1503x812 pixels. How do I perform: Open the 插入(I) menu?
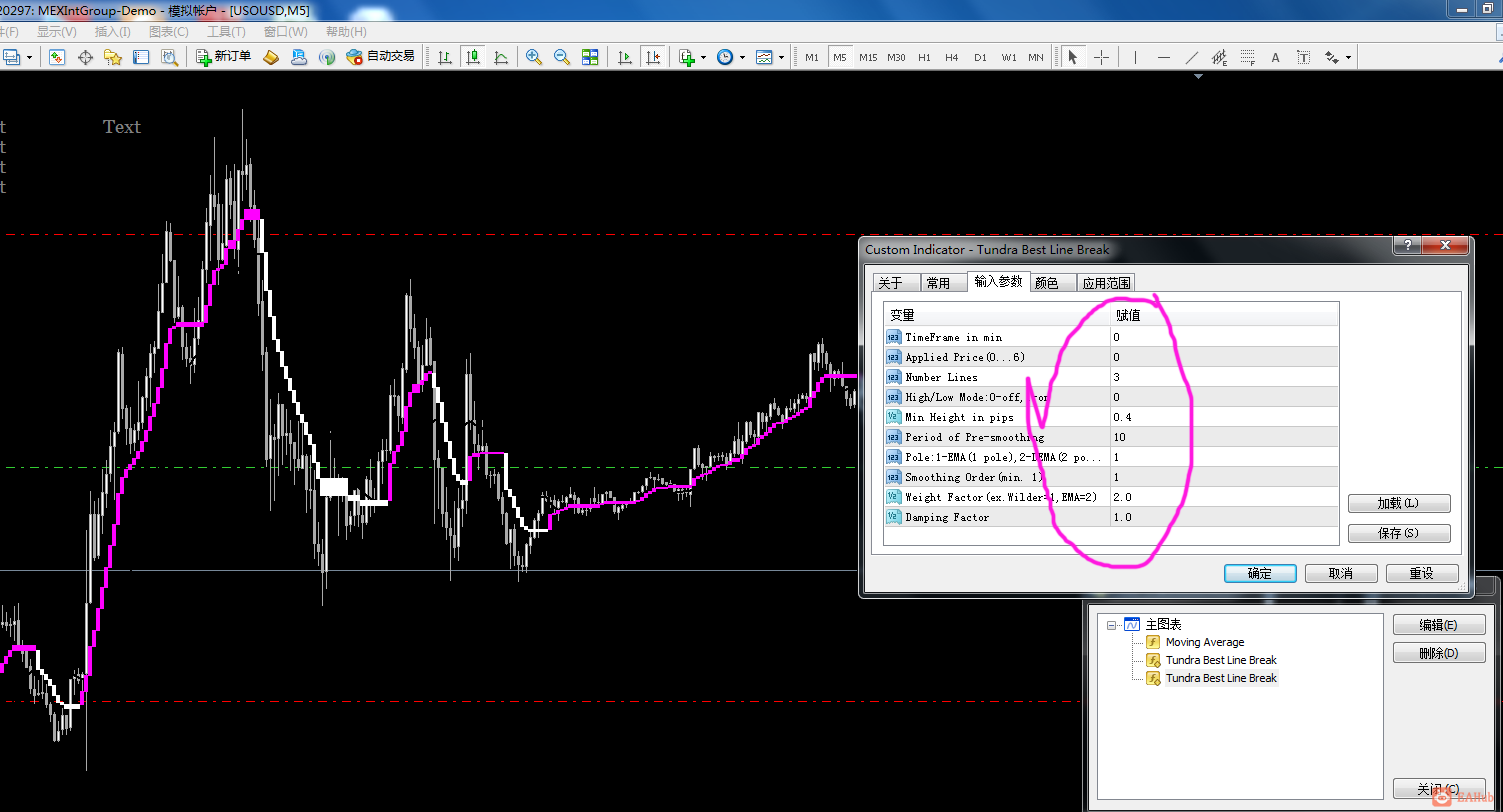click(112, 31)
